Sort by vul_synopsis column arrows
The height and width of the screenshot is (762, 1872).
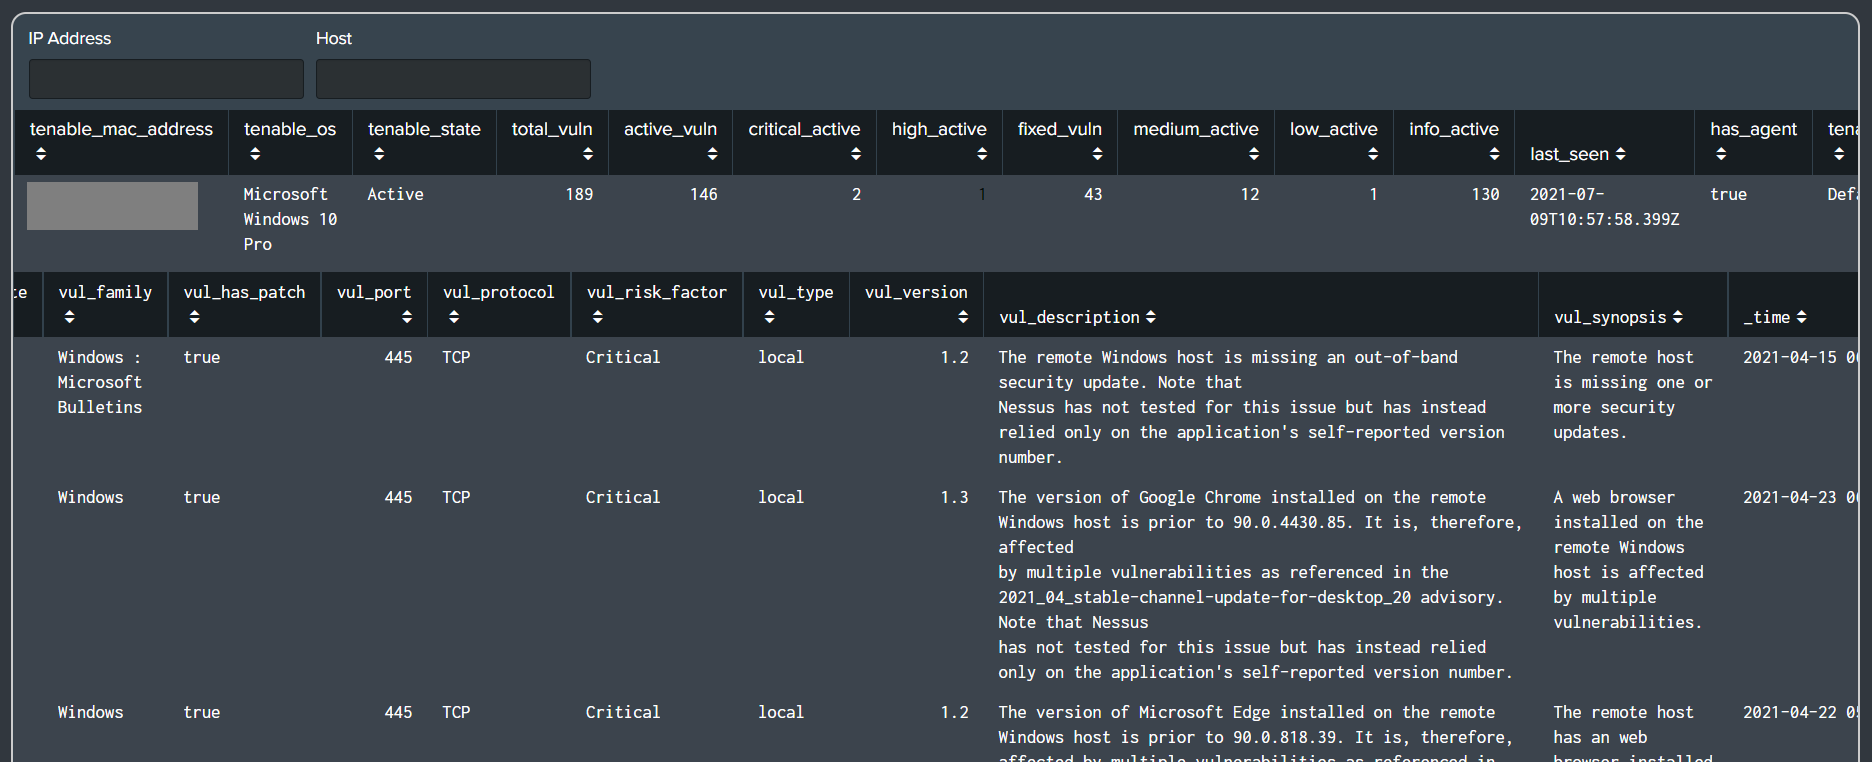tap(1678, 317)
